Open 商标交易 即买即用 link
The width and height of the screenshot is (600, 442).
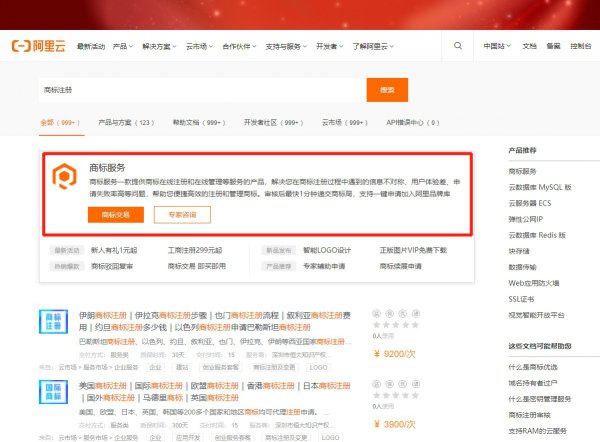click(197, 266)
